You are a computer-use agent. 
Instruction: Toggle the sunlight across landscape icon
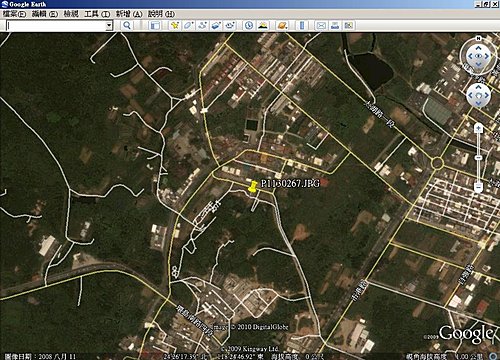point(263,25)
